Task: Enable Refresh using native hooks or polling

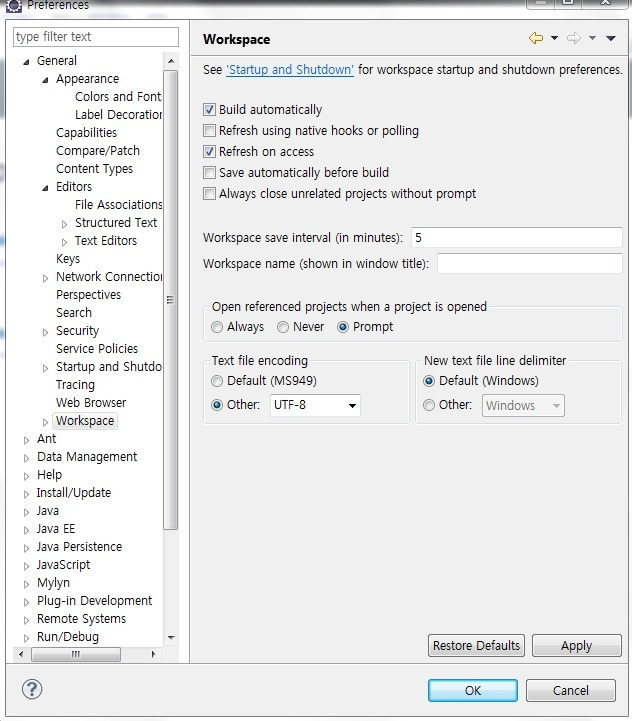Action: point(209,131)
